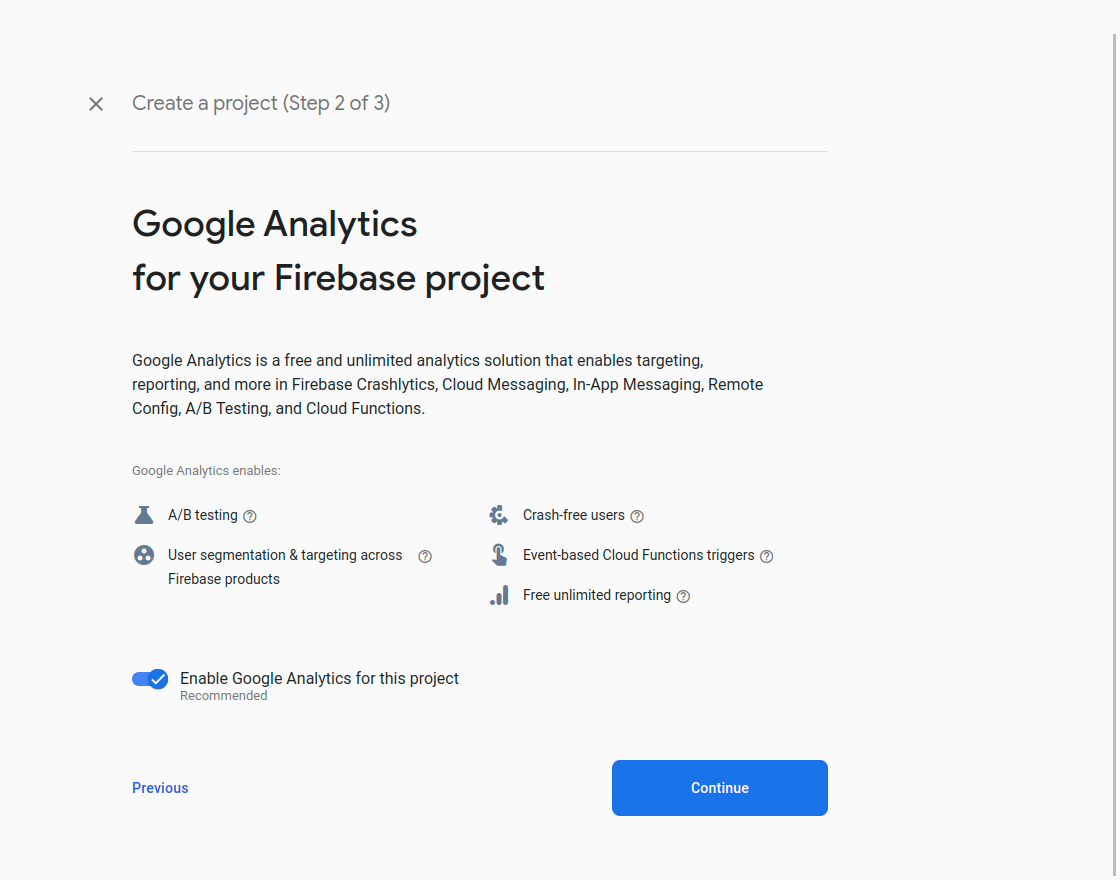Open help for Free unlimited reporting
Image resolution: width=1120 pixels, height=880 pixels.
point(683,596)
